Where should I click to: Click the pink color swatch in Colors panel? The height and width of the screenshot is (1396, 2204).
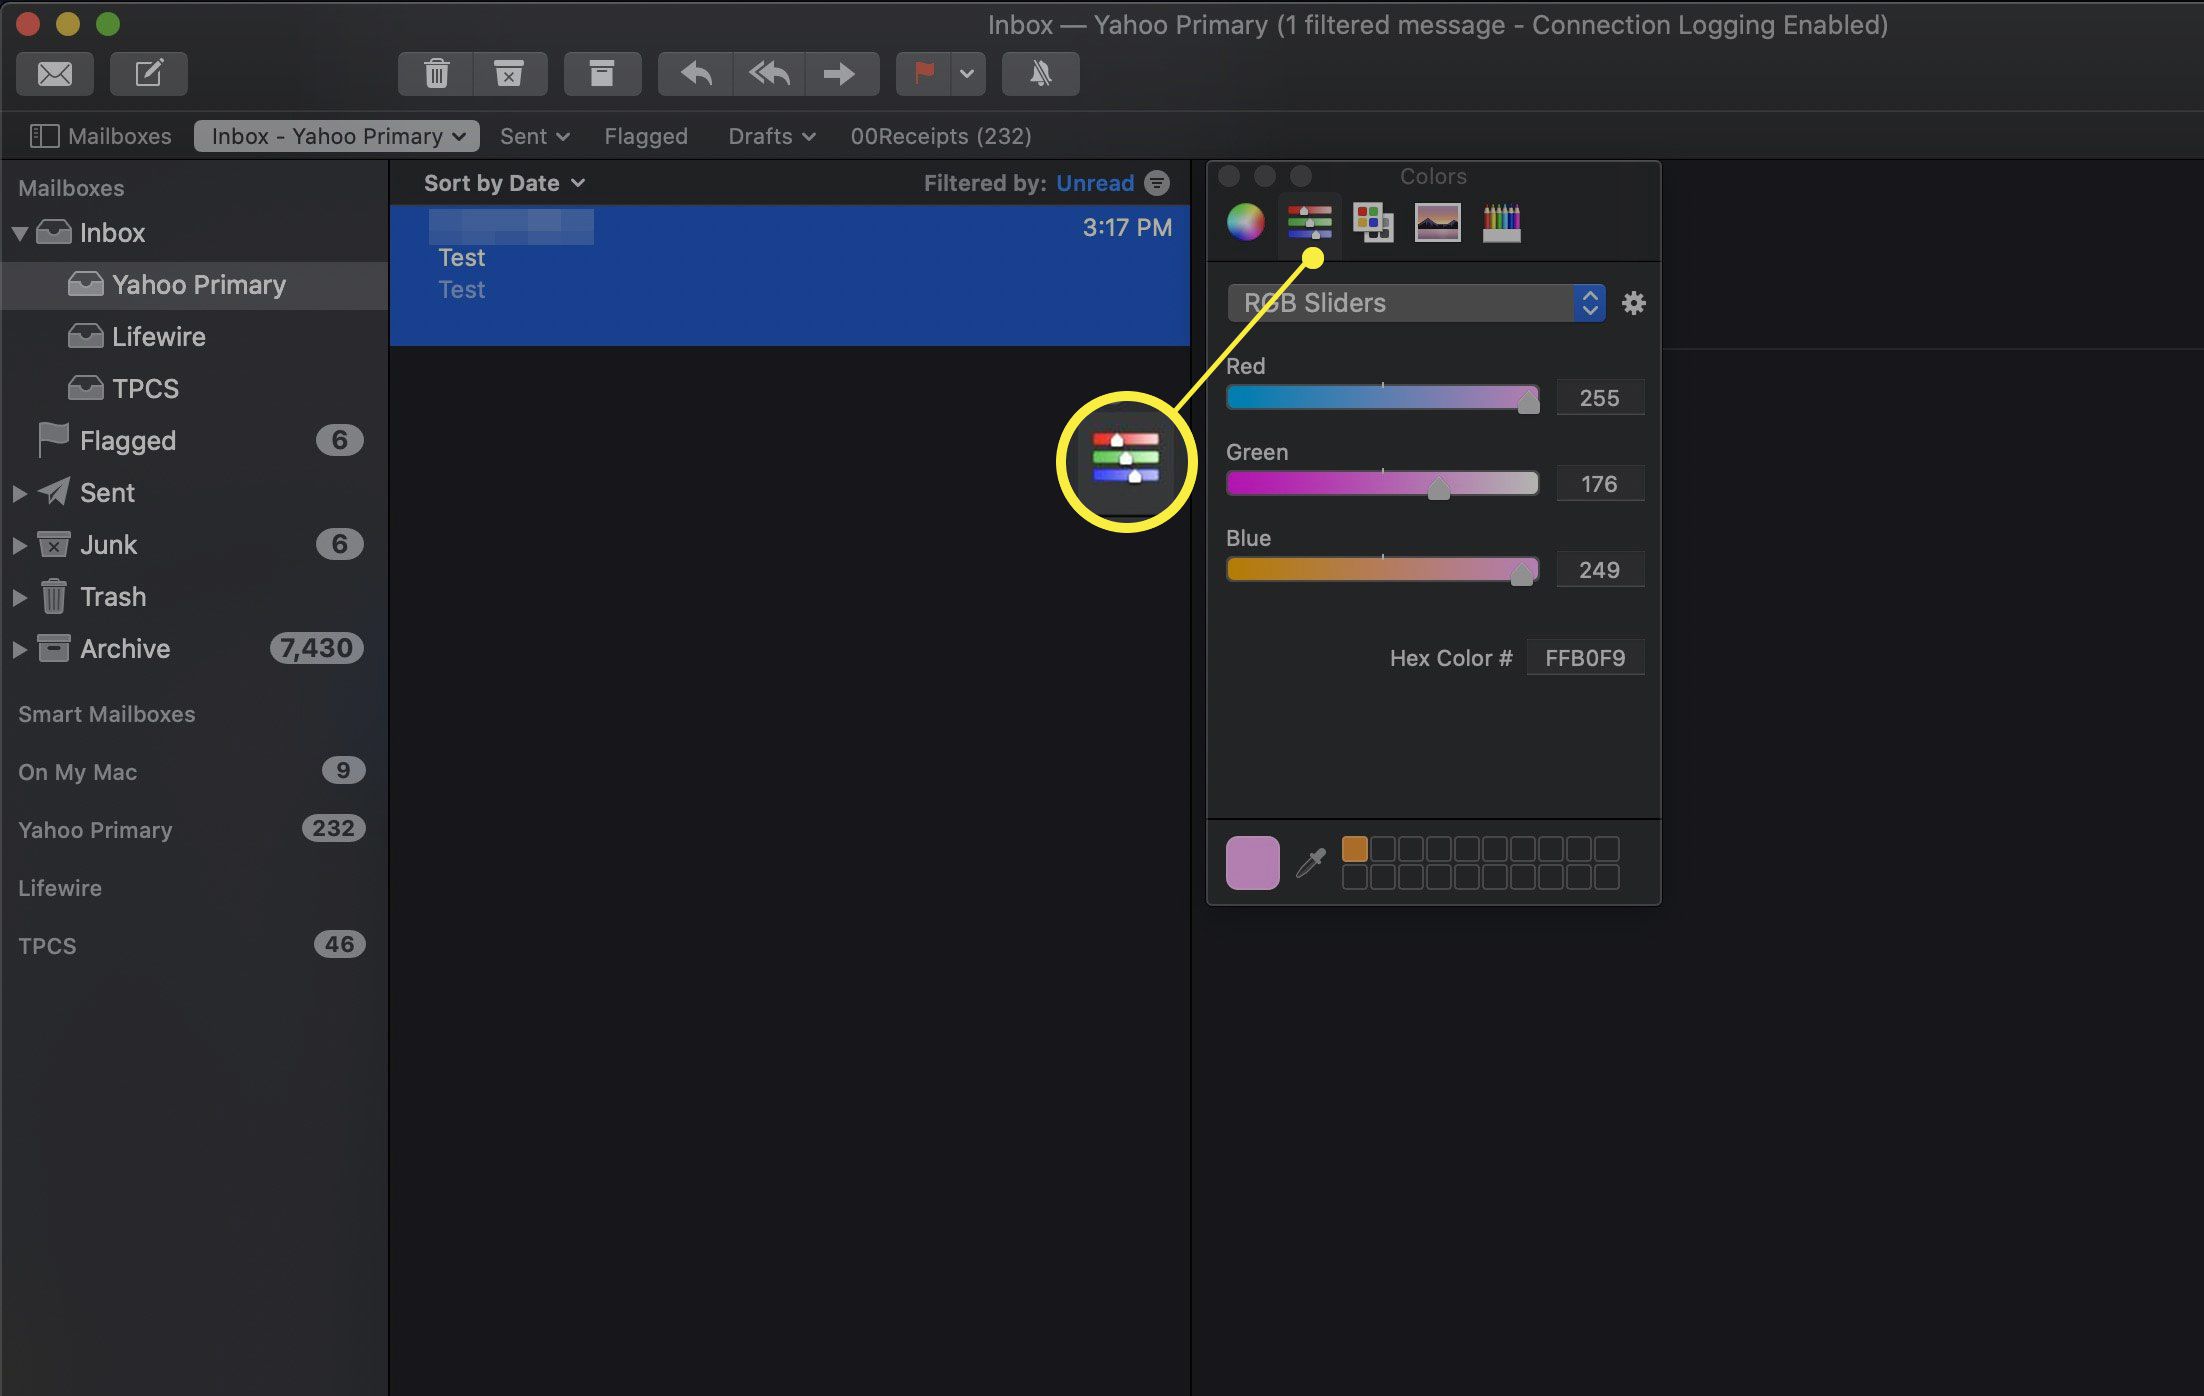click(x=1251, y=863)
